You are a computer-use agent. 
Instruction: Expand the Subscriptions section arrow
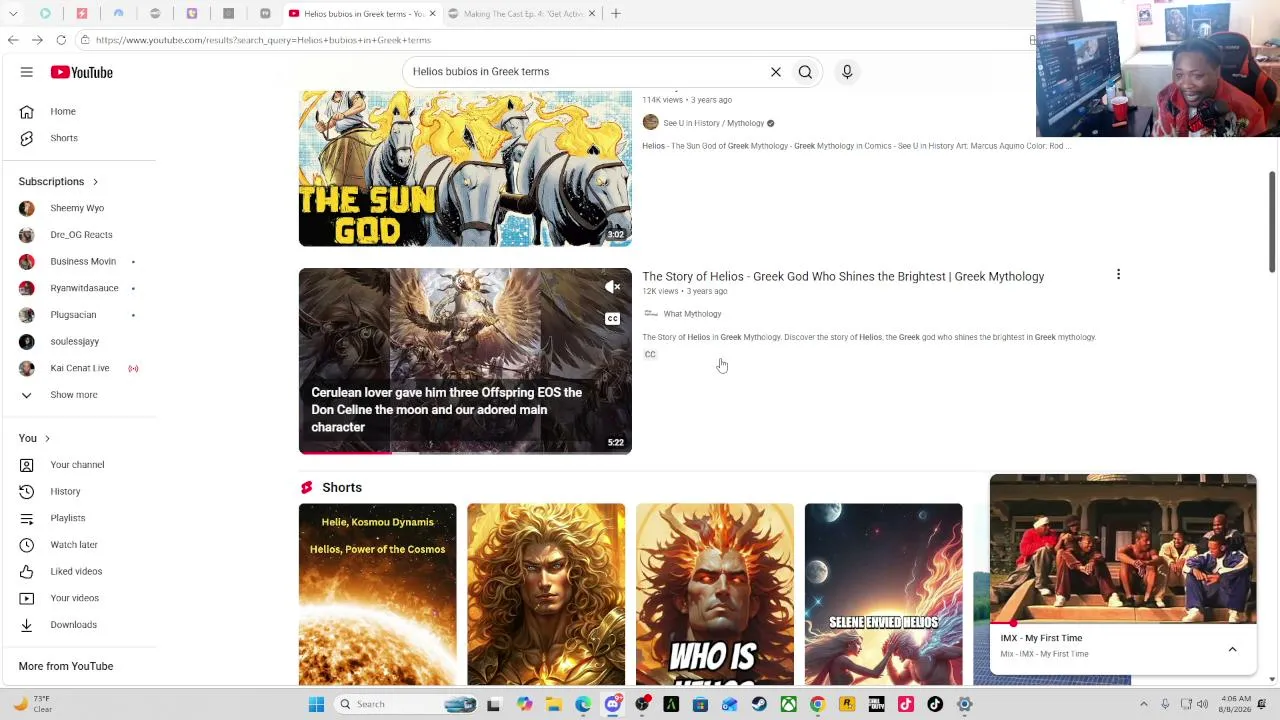(x=95, y=182)
